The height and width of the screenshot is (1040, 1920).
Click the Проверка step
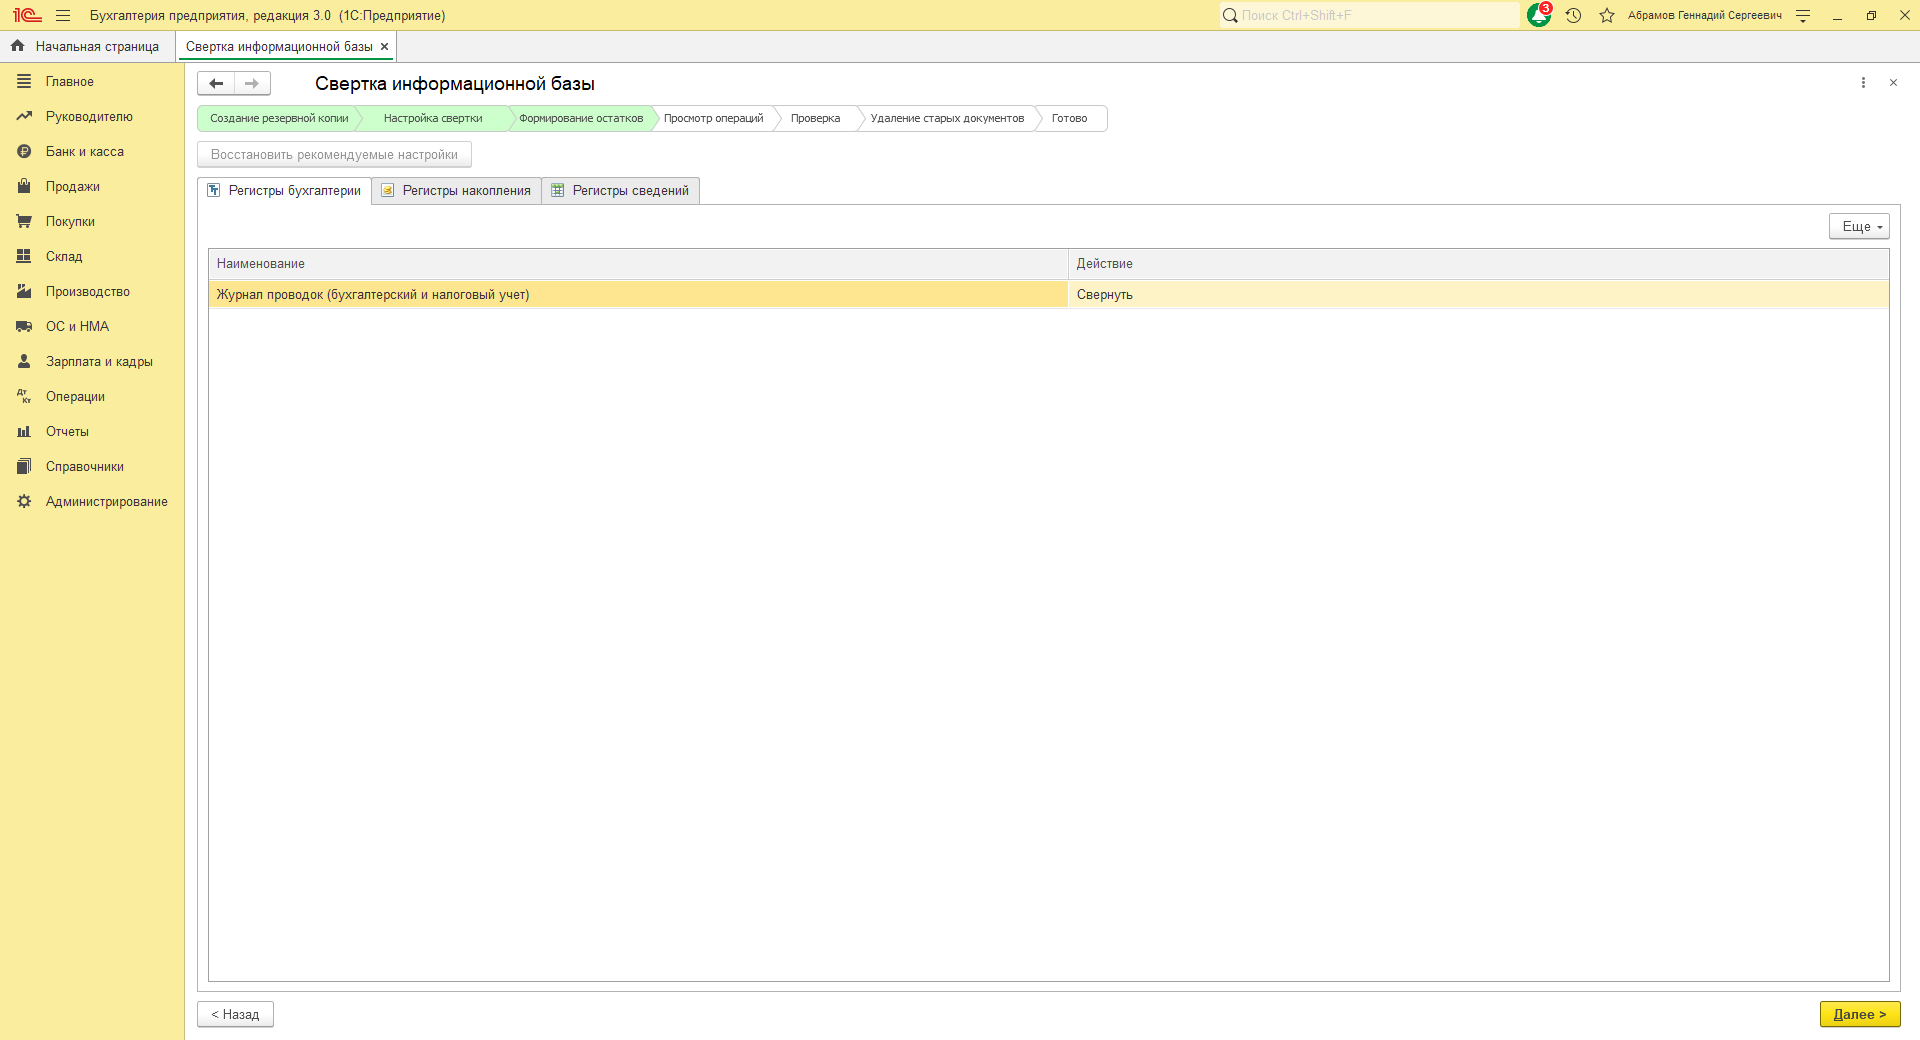click(x=815, y=118)
